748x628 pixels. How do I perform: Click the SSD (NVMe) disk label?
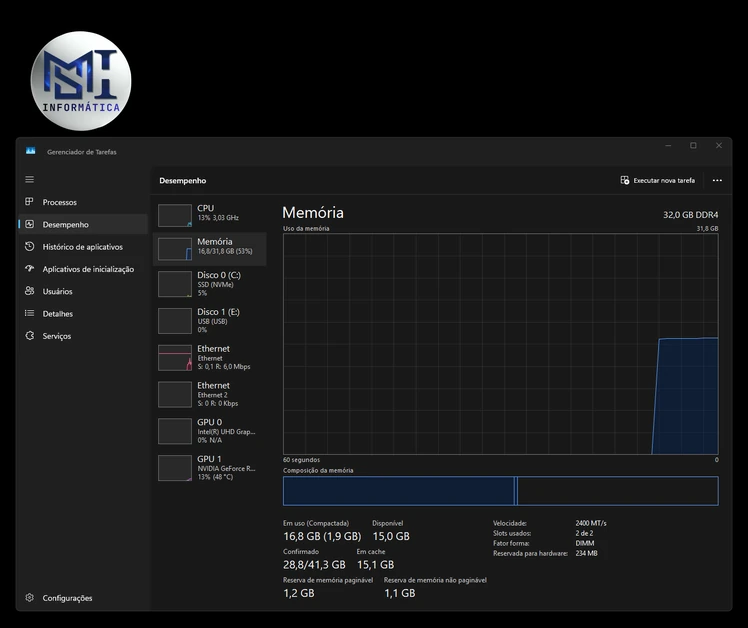216,284
